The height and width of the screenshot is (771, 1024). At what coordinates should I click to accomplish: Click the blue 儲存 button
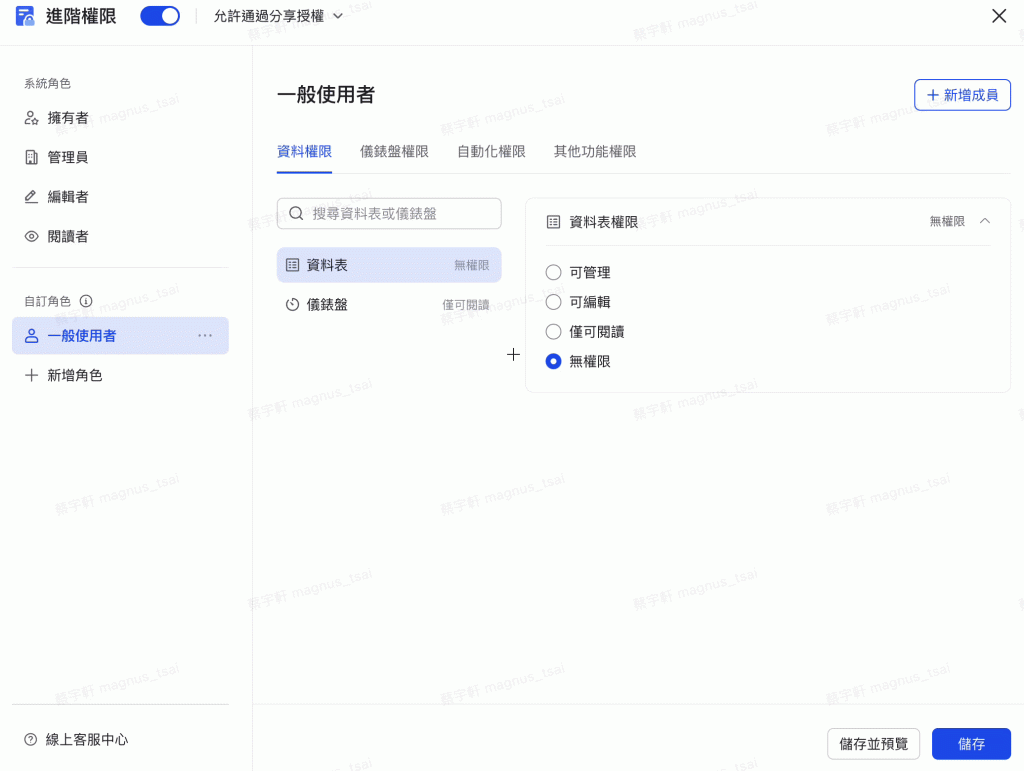971,744
